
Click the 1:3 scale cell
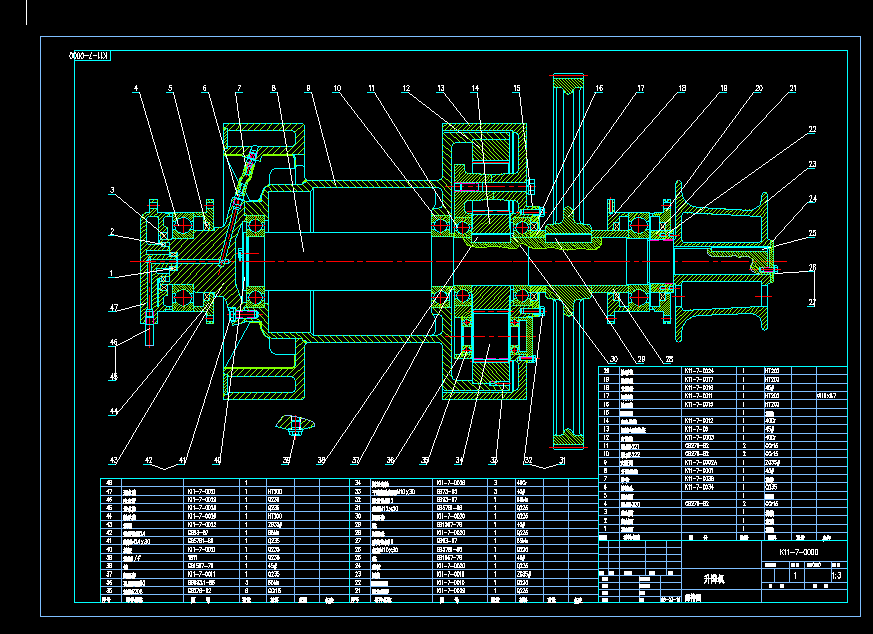coord(835,575)
